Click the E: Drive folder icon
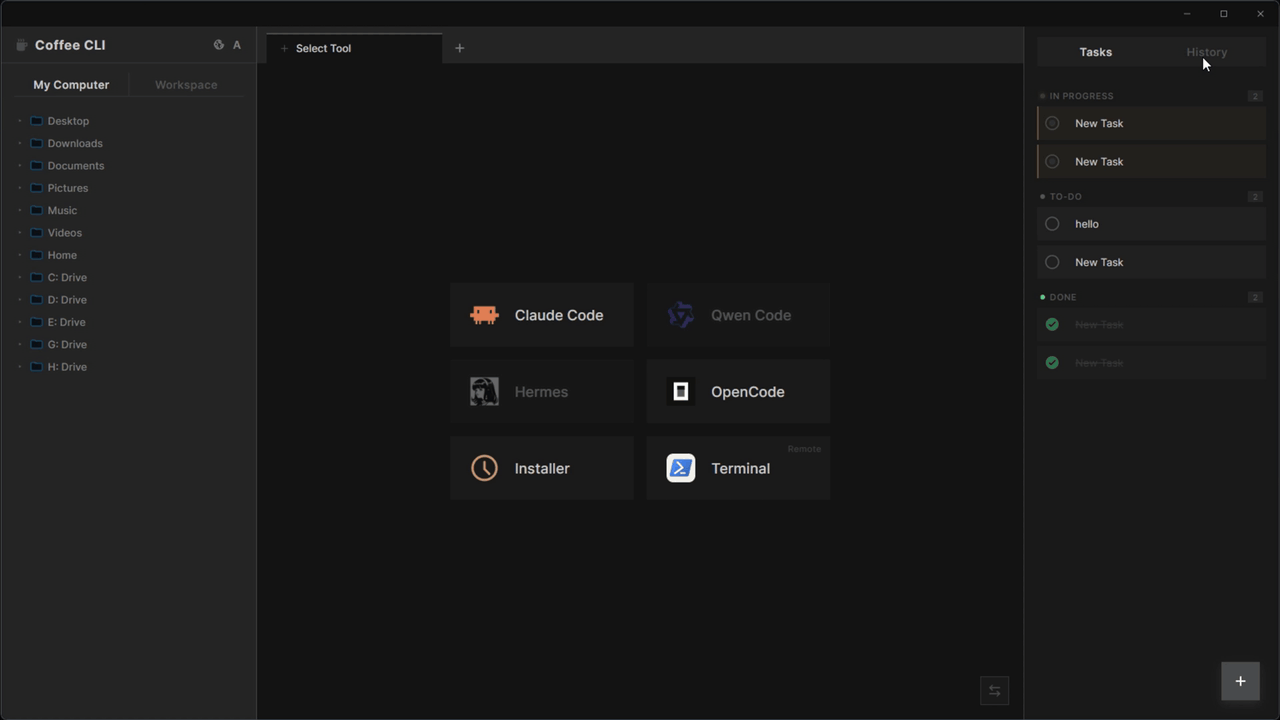The image size is (1280, 720). tap(37, 322)
